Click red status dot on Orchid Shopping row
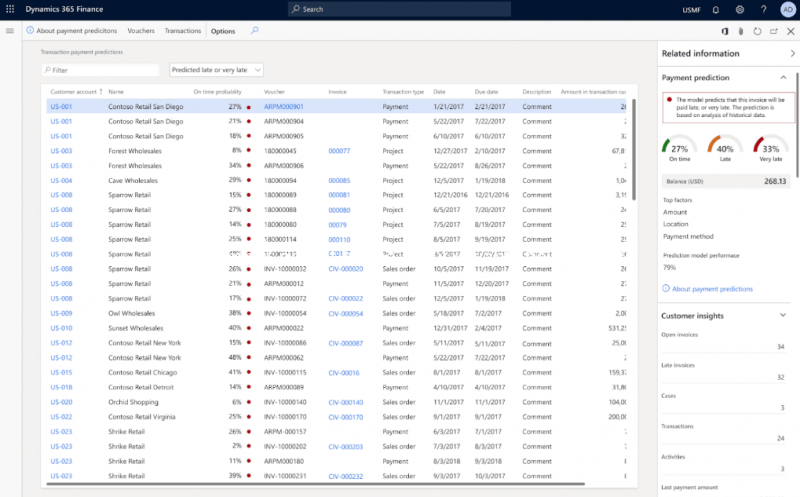The height and width of the screenshot is (497, 800). click(x=248, y=402)
